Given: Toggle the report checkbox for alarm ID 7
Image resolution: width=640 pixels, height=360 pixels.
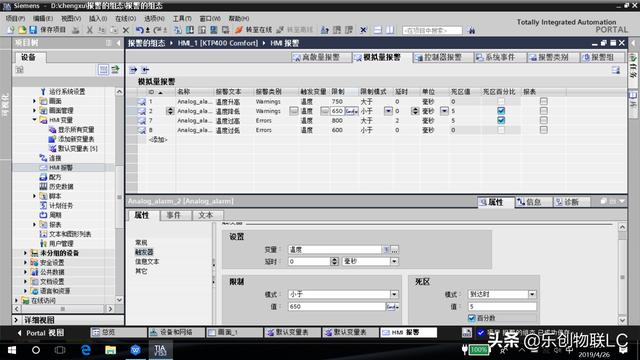Looking at the screenshot, I should pos(543,120).
